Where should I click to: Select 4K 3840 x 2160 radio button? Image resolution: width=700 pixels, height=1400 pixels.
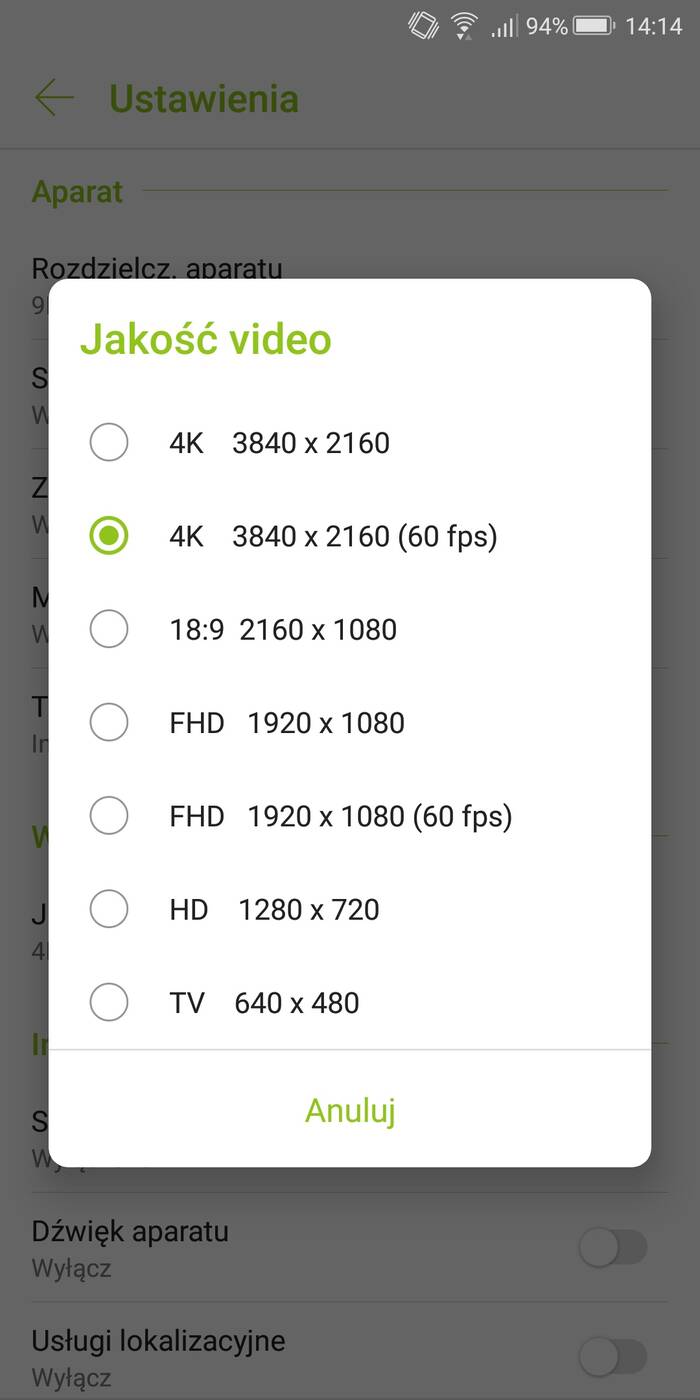[109, 443]
